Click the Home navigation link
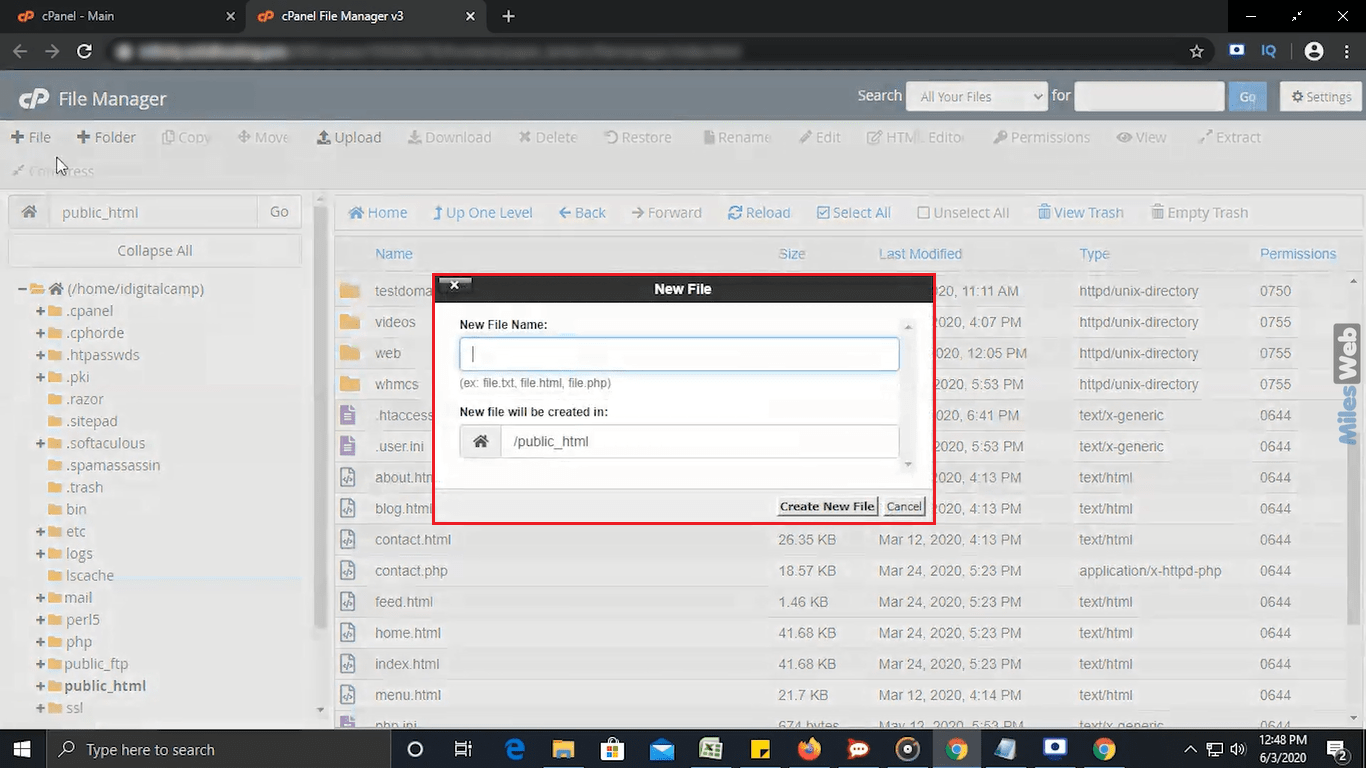Image resolution: width=1366 pixels, height=768 pixels. [377, 212]
